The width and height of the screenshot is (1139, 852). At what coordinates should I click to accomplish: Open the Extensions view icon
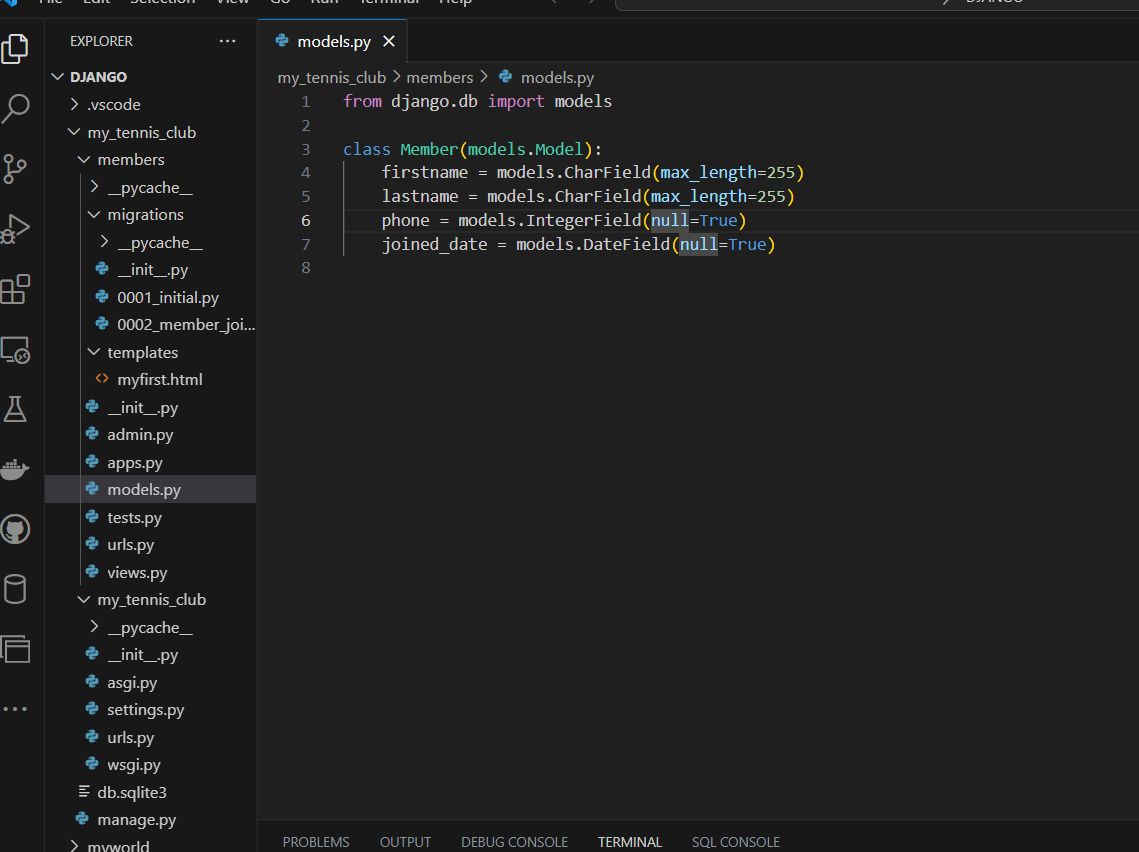click(15, 290)
